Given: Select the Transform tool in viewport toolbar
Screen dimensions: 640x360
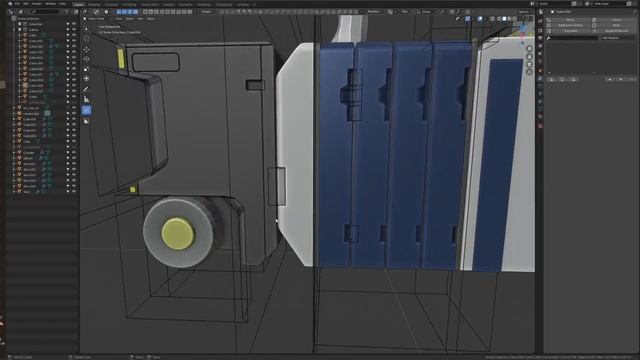Looking at the screenshot, I should tap(86, 78).
